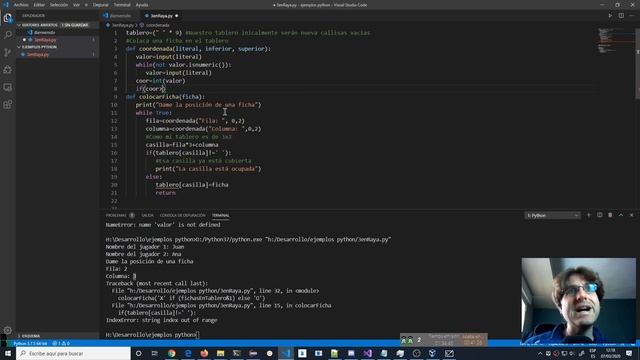Close the terminal panel

[x=631, y=215]
